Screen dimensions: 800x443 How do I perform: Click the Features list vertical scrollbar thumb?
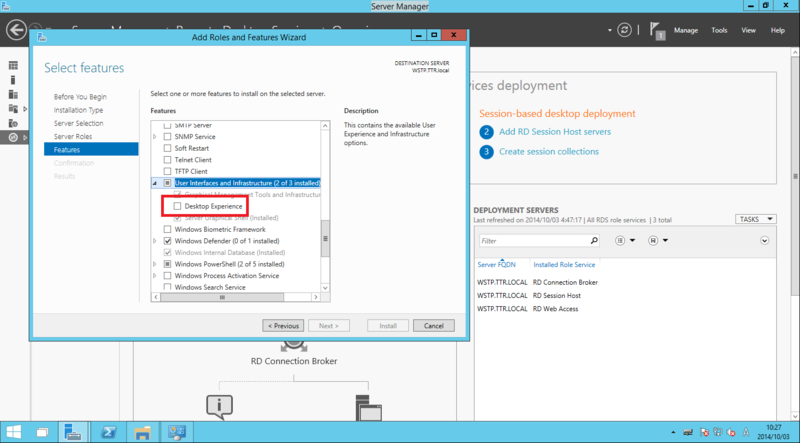pyautogui.click(x=326, y=238)
